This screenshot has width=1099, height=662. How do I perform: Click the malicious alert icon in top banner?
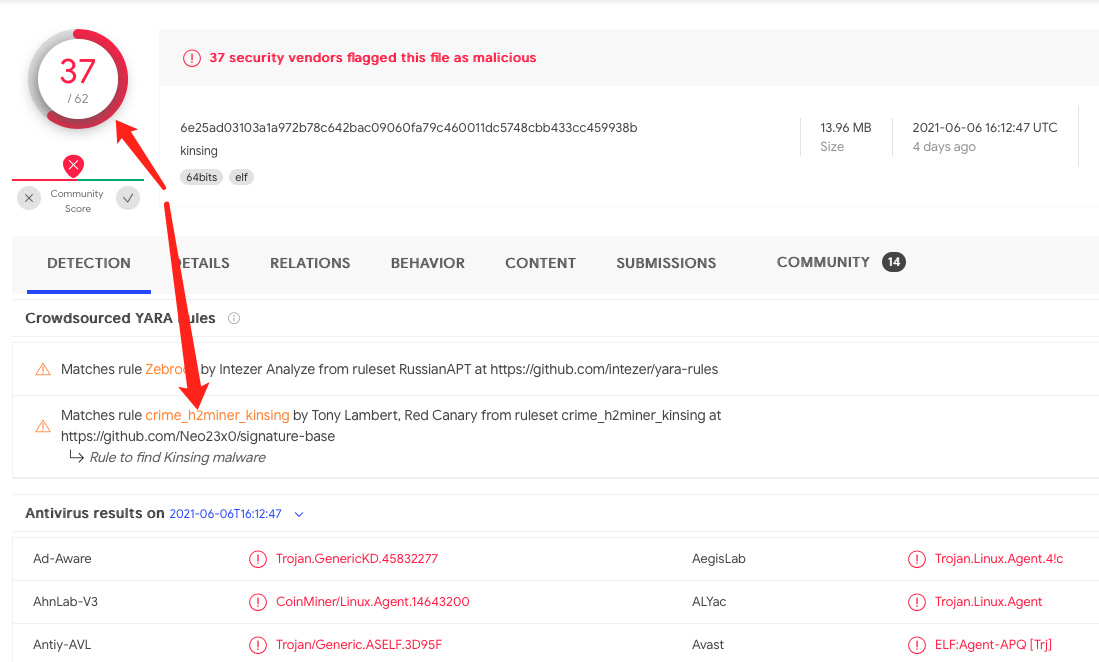[192, 58]
